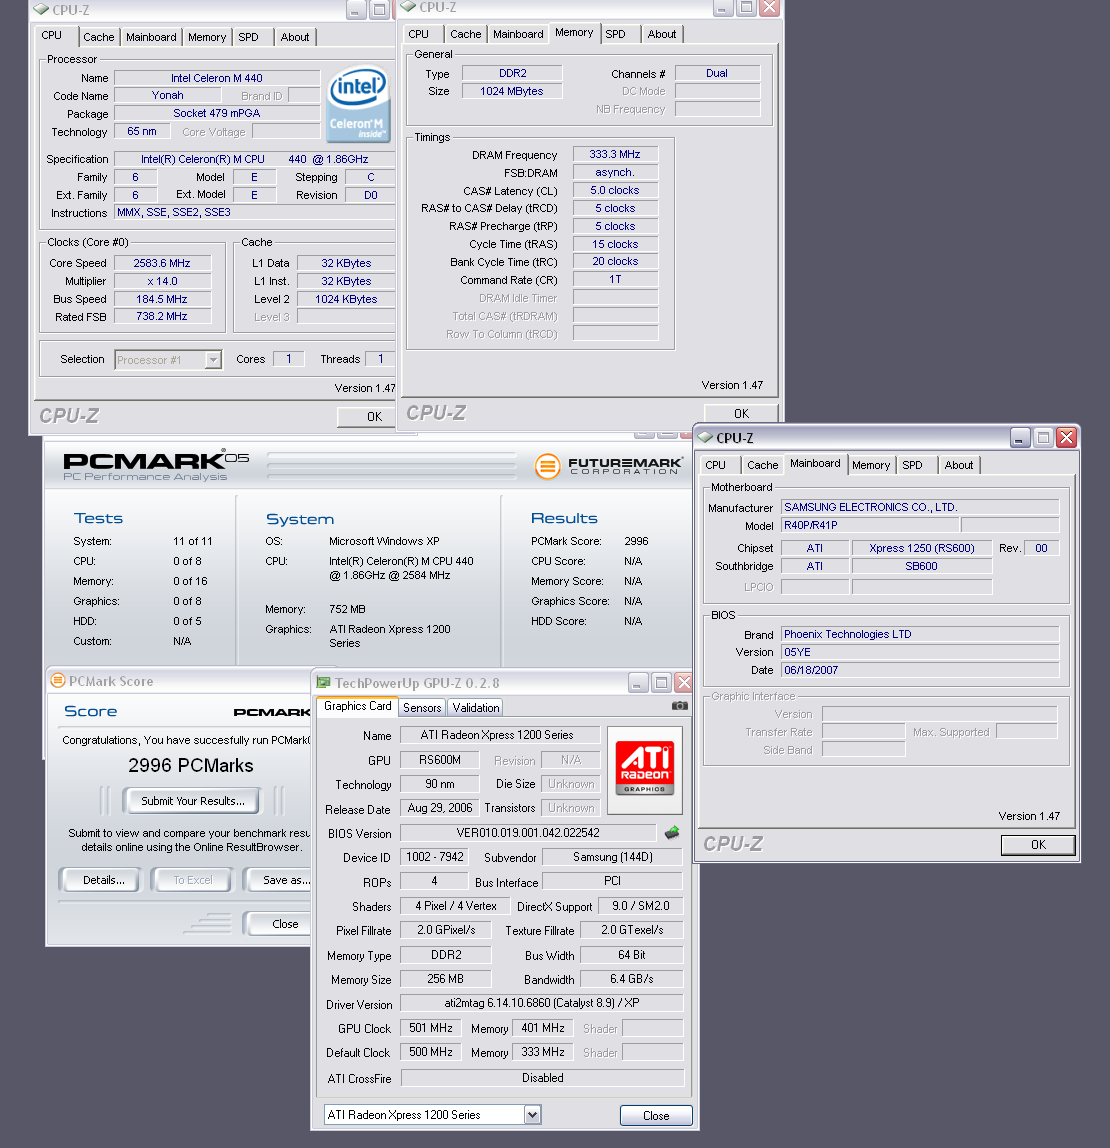Viewport: 1110px width, 1148px height.
Task: Click the GPU-Z screenshot camera icon
Action: point(679,706)
